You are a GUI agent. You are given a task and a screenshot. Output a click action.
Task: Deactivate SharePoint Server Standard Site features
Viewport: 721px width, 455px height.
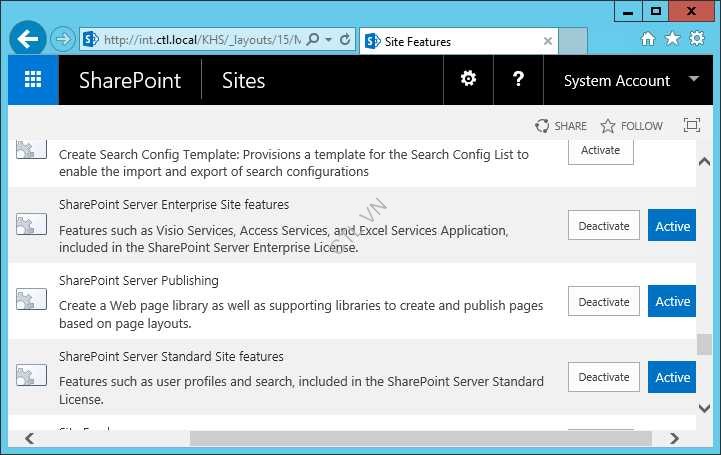[603, 377]
